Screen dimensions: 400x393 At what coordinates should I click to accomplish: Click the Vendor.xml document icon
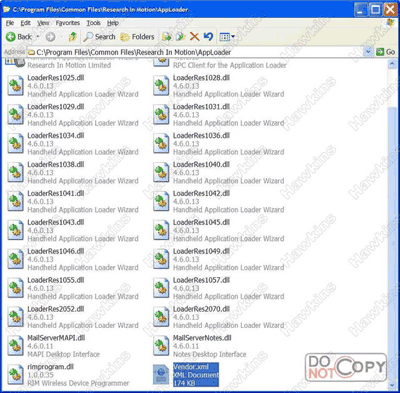coord(161,375)
